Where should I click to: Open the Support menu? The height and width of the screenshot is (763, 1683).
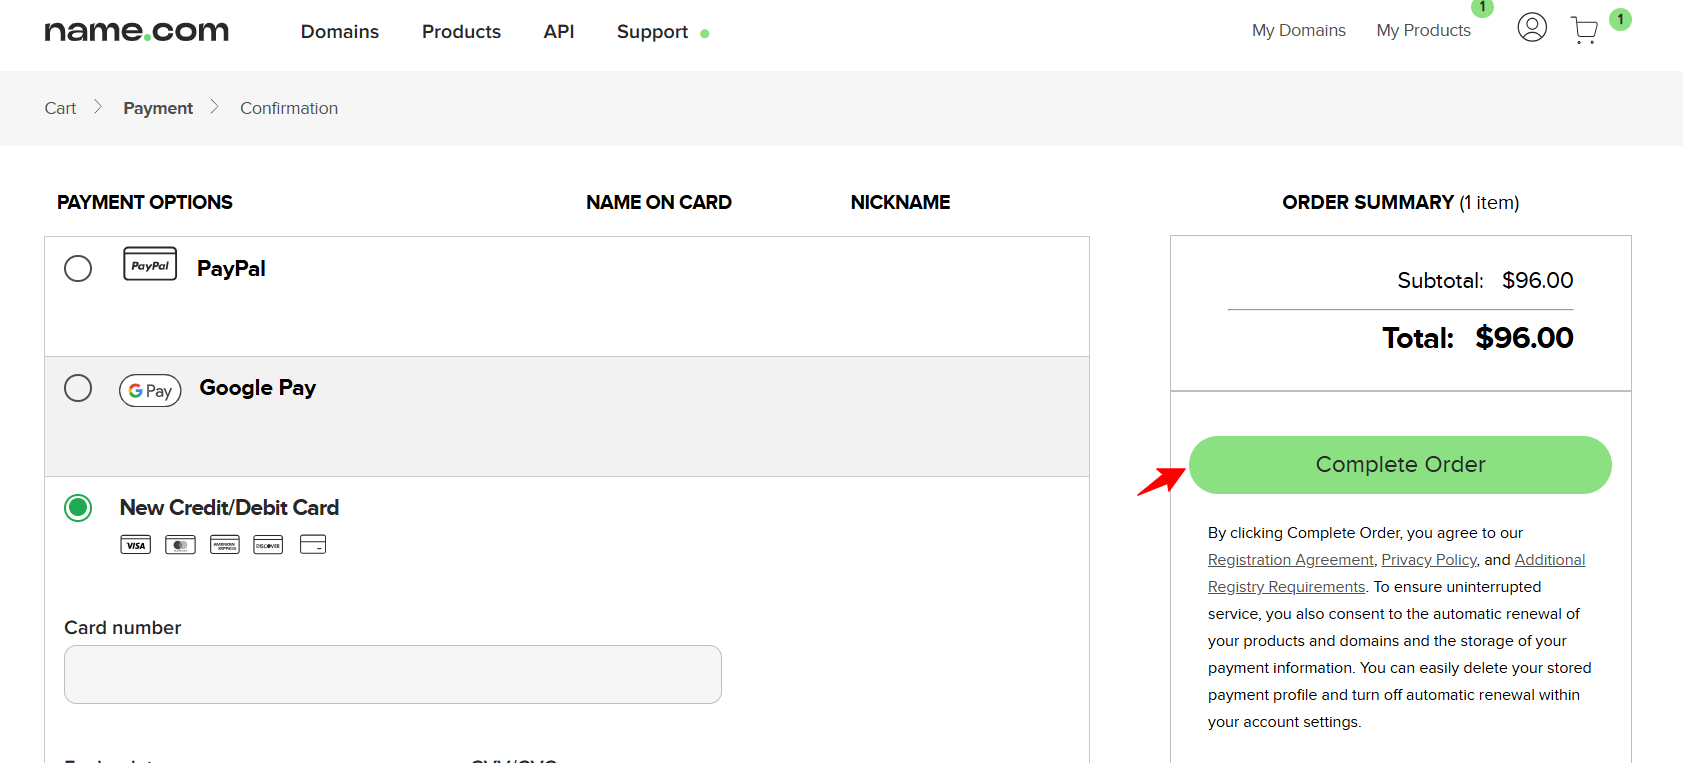tap(653, 32)
